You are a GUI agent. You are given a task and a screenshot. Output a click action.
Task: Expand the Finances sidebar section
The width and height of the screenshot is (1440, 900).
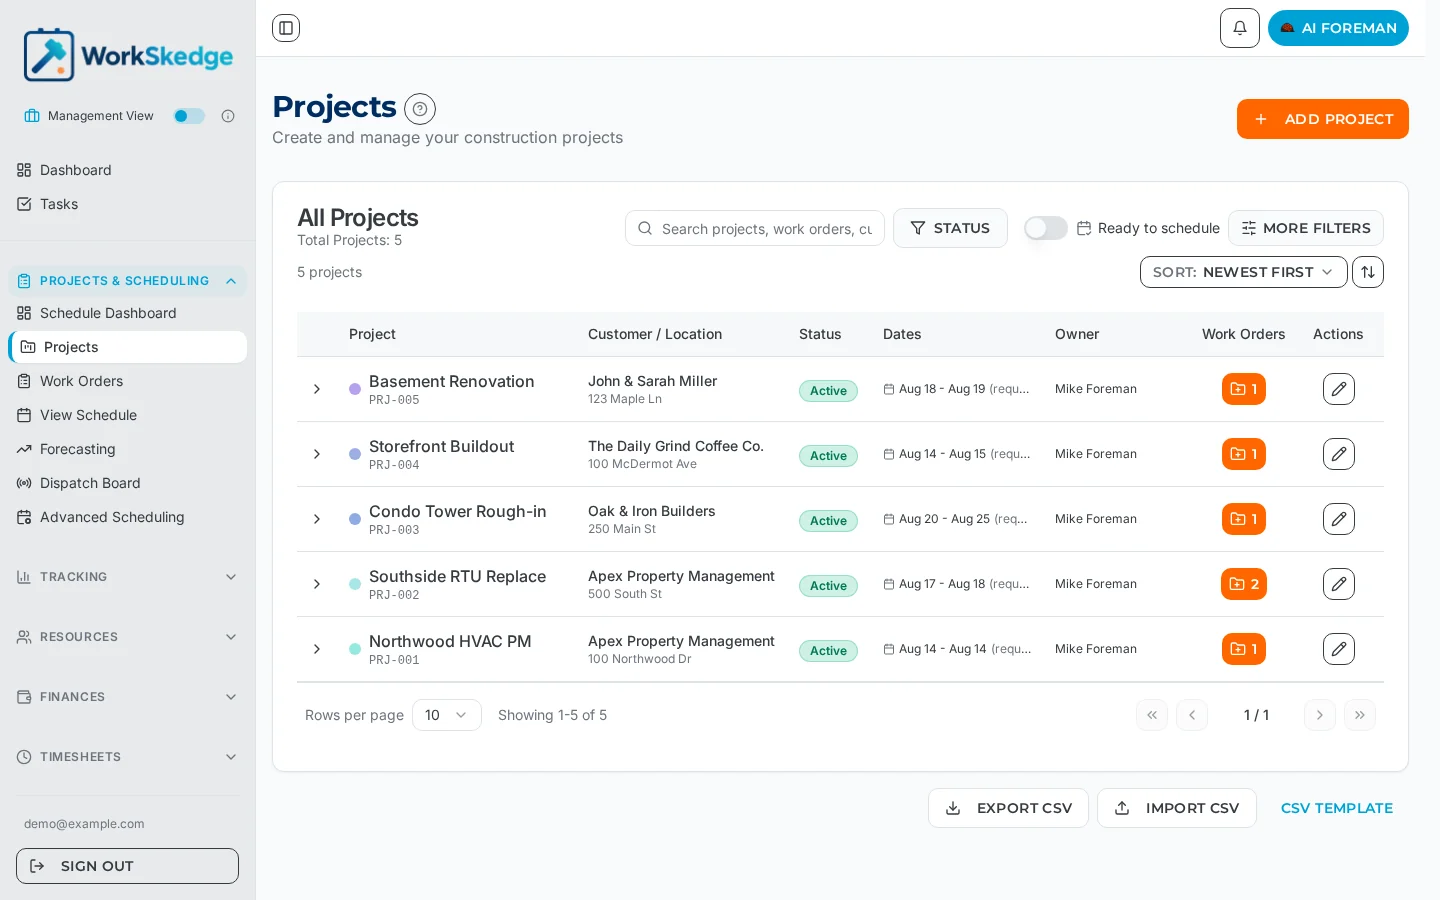coord(128,697)
